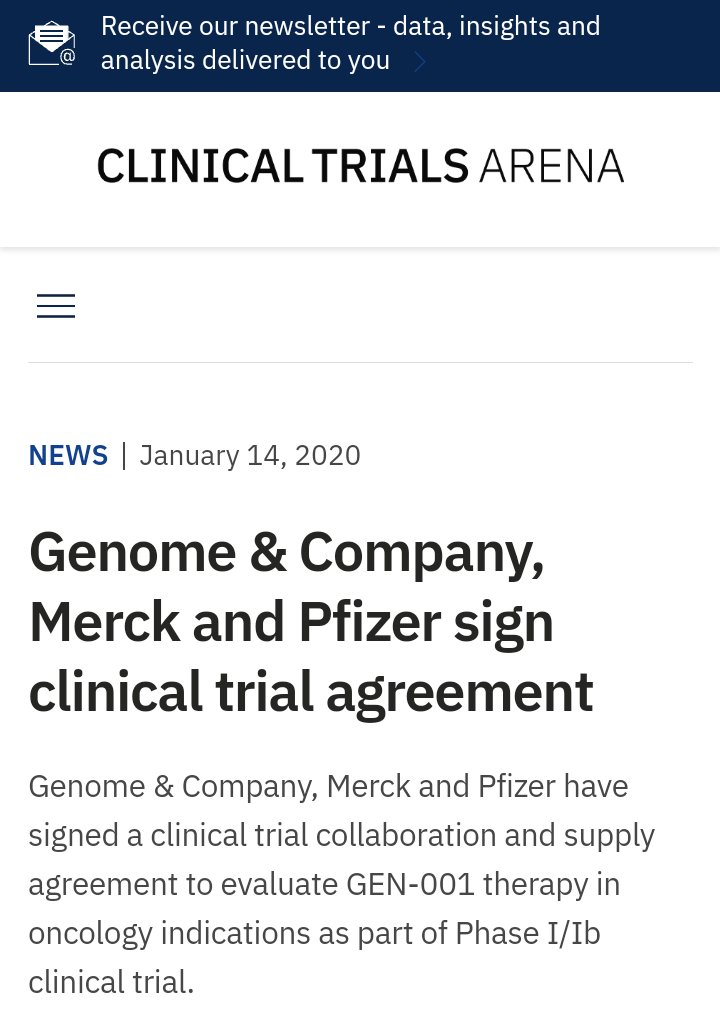Image resolution: width=720 pixels, height=1032 pixels.
Task: Click "oncology indications" in the summary paragraph
Action: pyautogui.click(x=161, y=933)
